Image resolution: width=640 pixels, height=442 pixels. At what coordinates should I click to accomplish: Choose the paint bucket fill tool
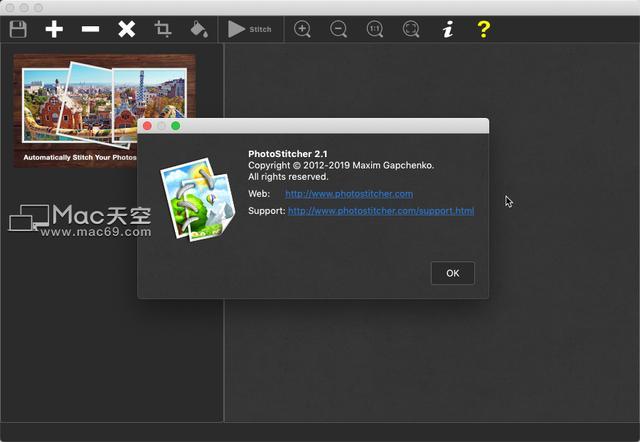[199, 29]
